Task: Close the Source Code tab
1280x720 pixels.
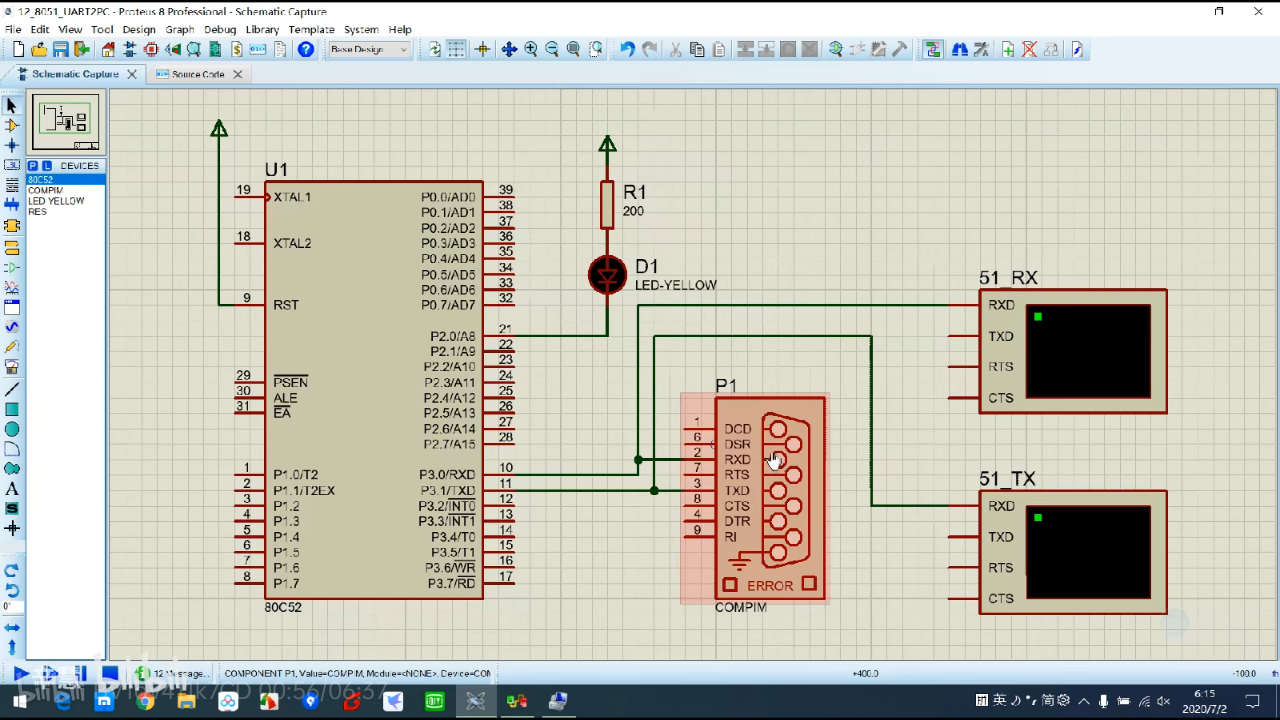Action: (238, 74)
